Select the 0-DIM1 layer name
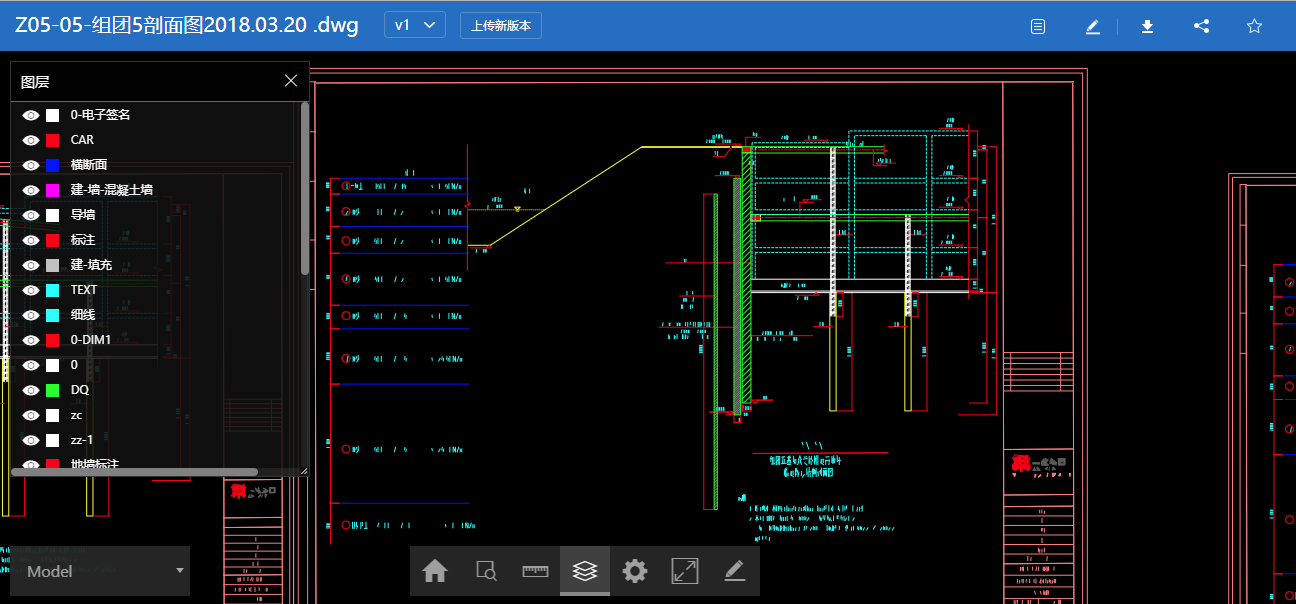The height and width of the screenshot is (604, 1296). 91,340
